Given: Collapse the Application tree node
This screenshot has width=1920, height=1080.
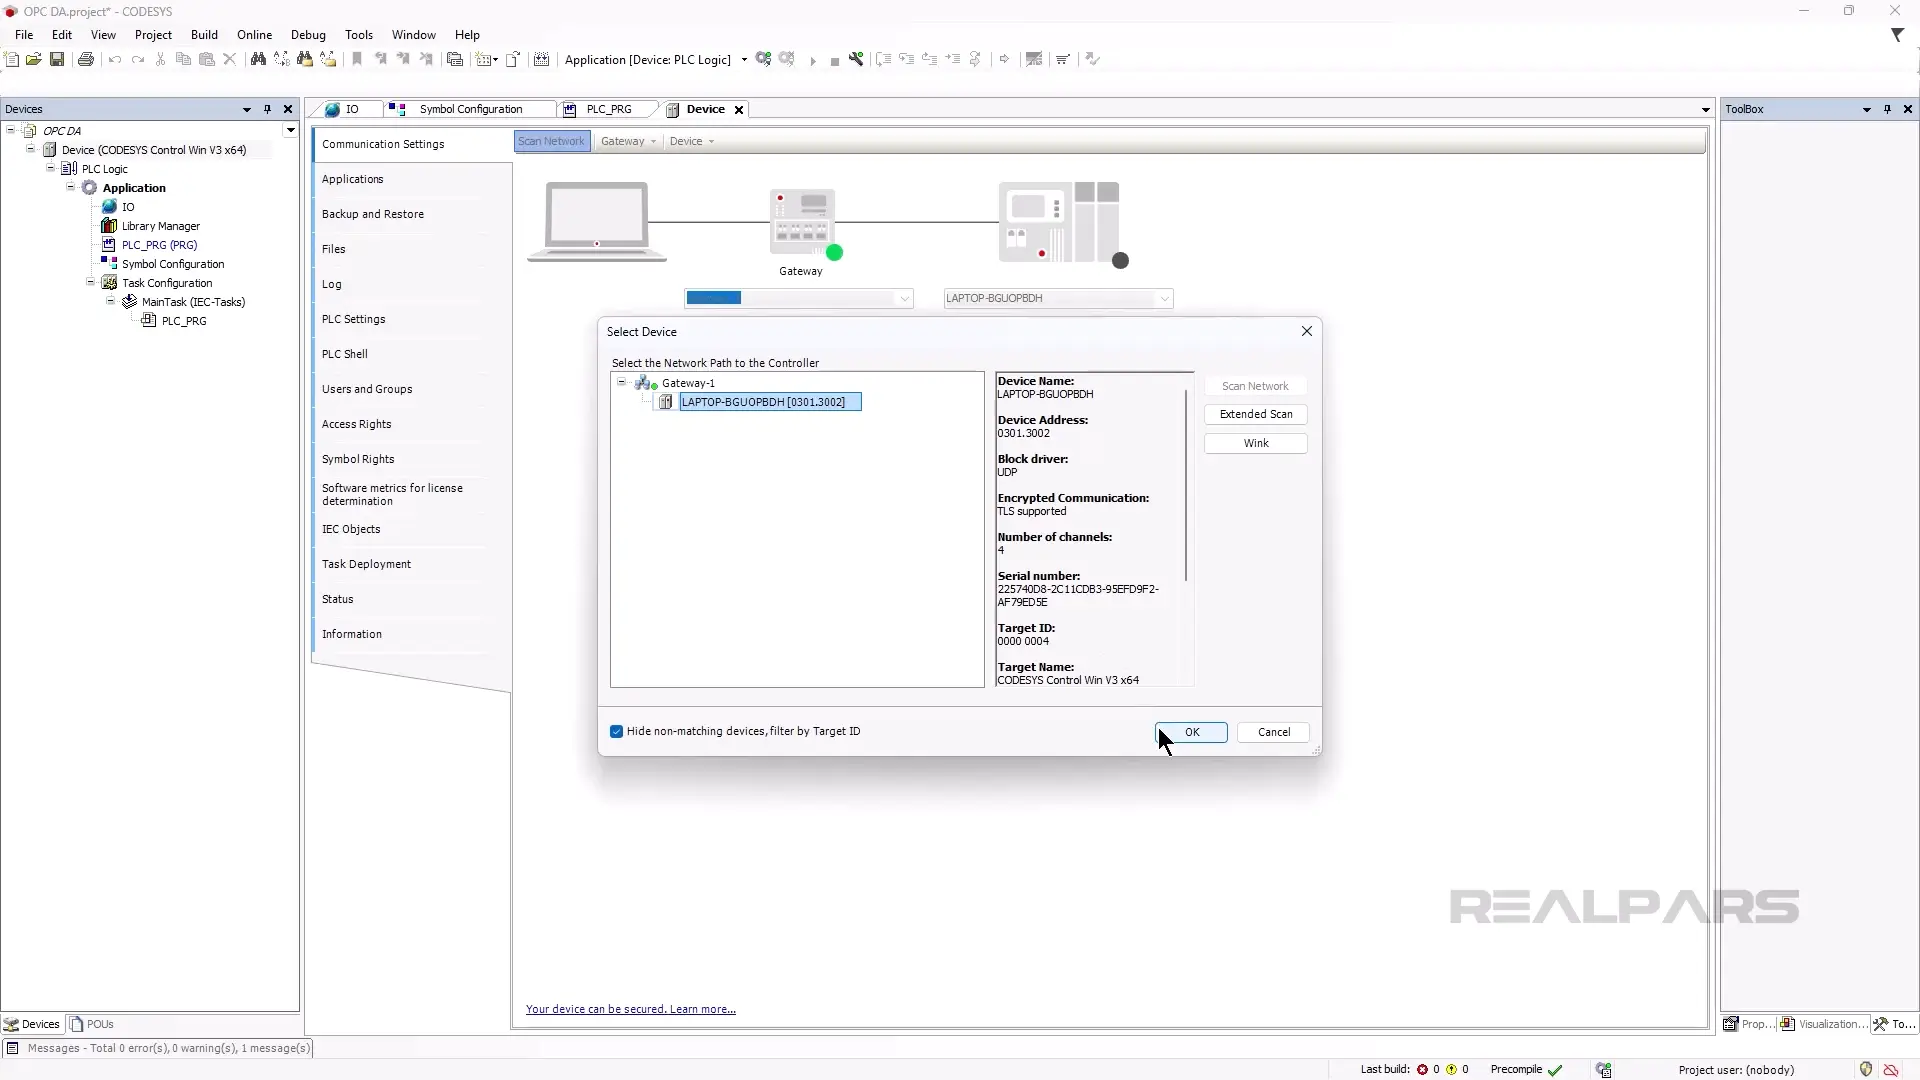Looking at the screenshot, I should (x=70, y=187).
